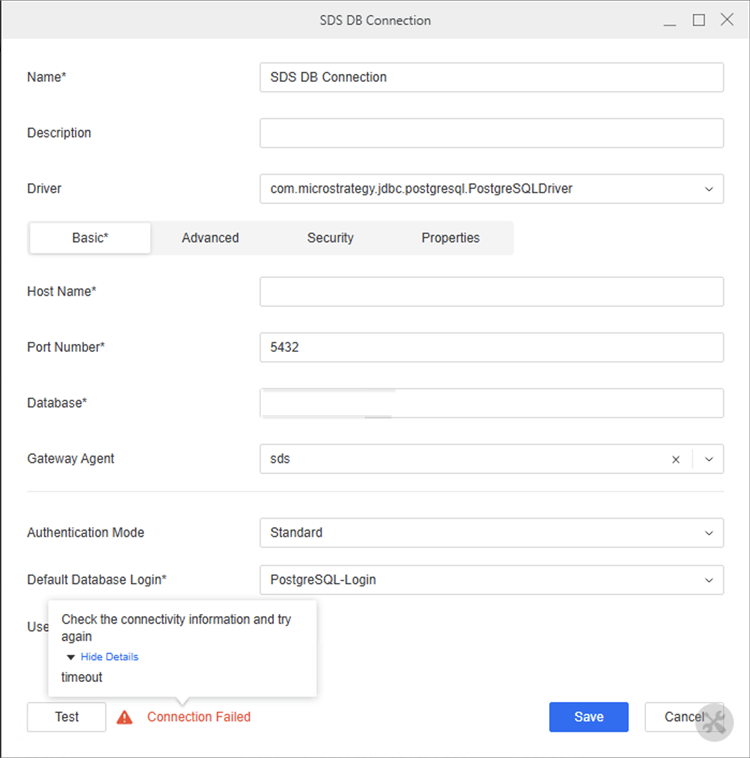Image resolution: width=750 pixels, height=758 pixels.
Task: Click the Name input field
Action: 491,77
